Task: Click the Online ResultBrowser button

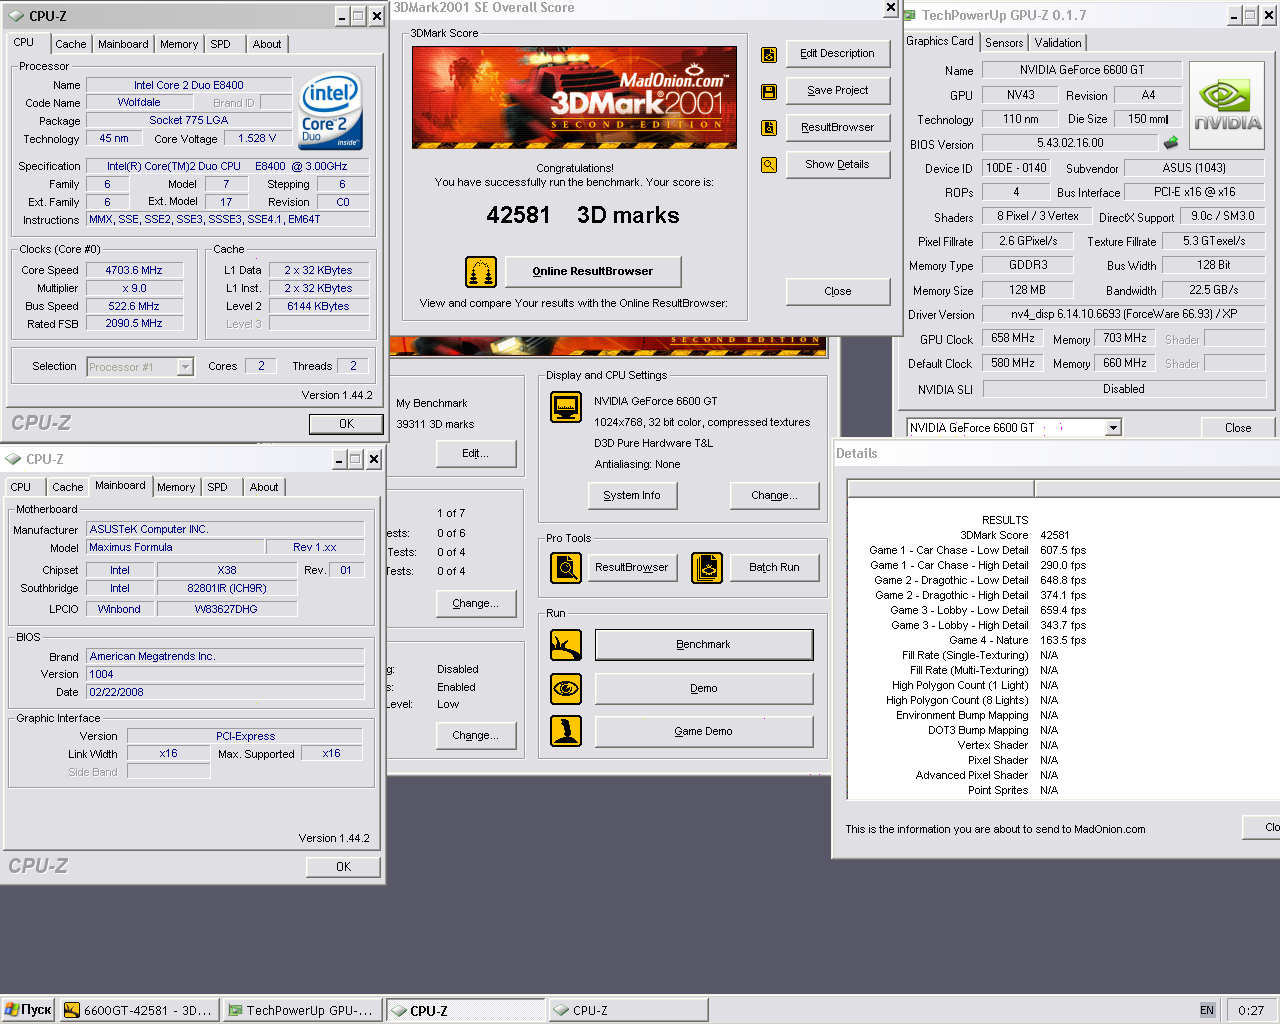Action: point(593,272)
